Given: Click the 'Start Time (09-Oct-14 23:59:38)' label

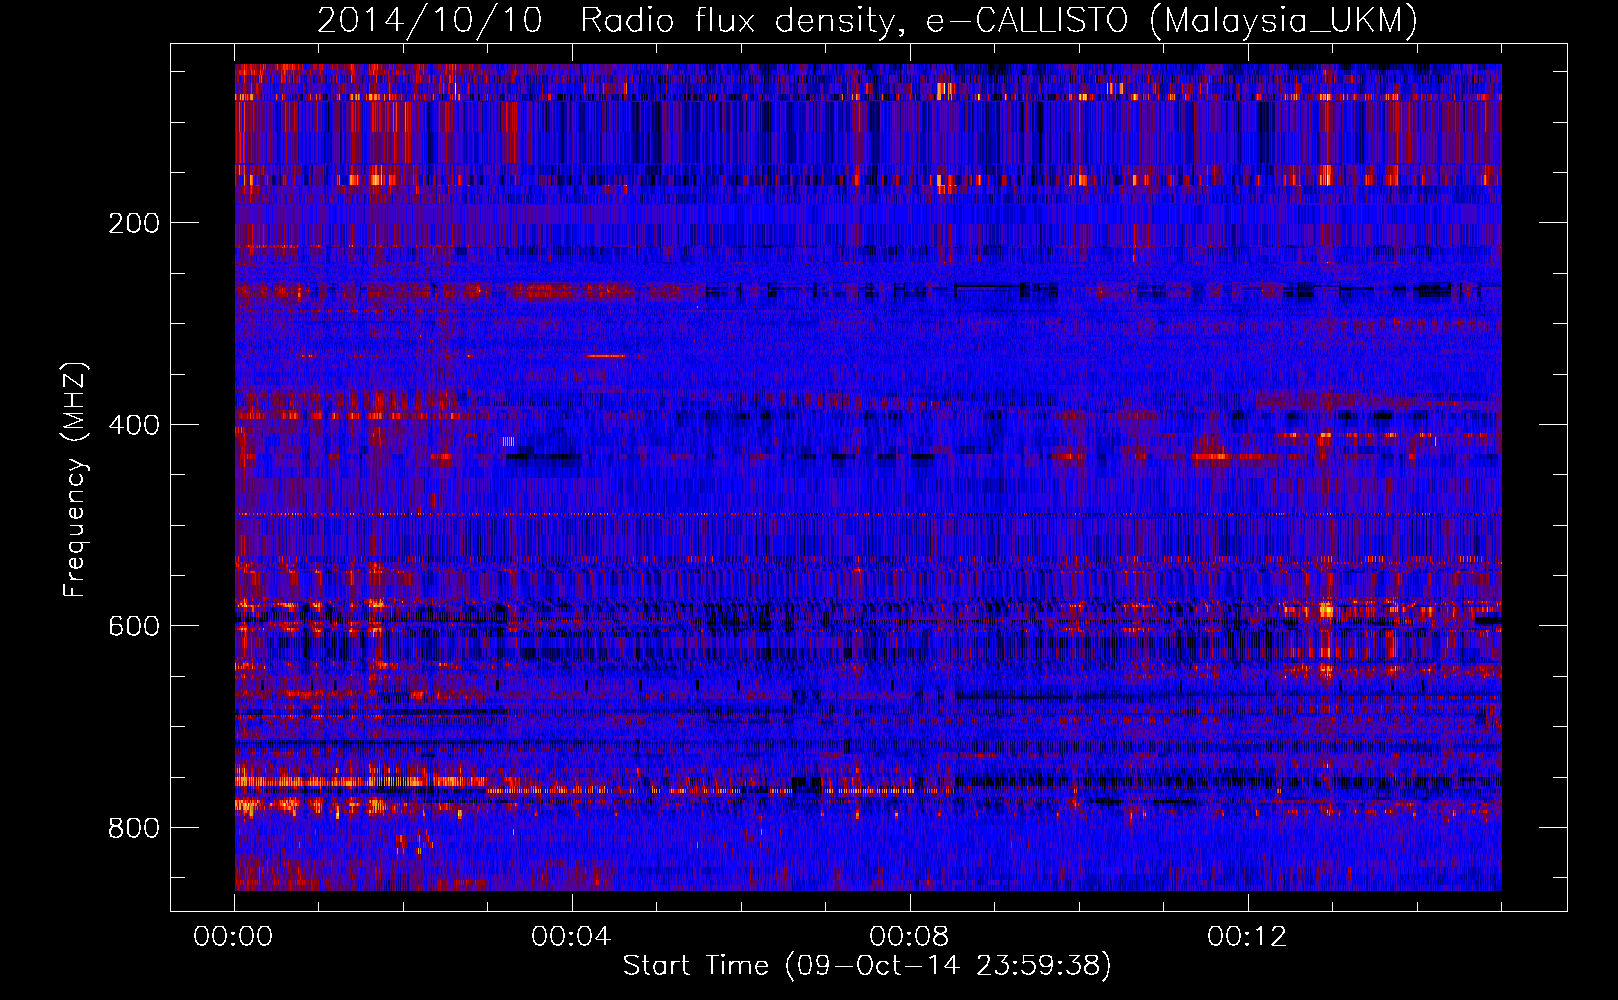Looking at the screenshot, I should [x=867, y=965].
